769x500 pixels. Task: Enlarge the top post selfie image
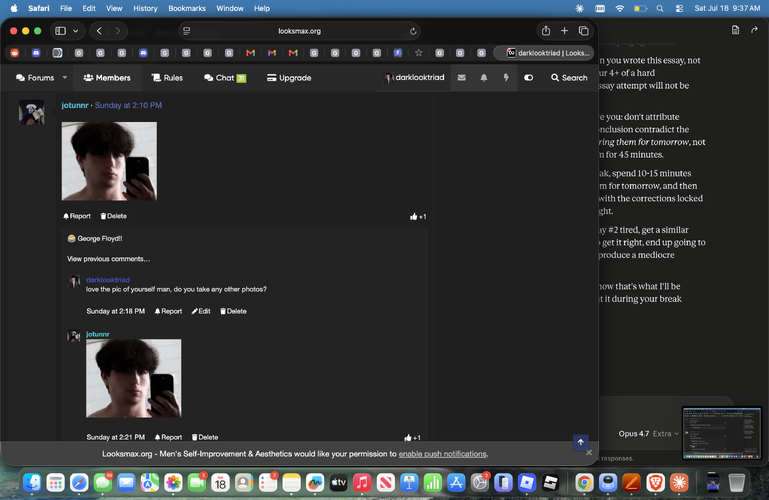point(109,161)
